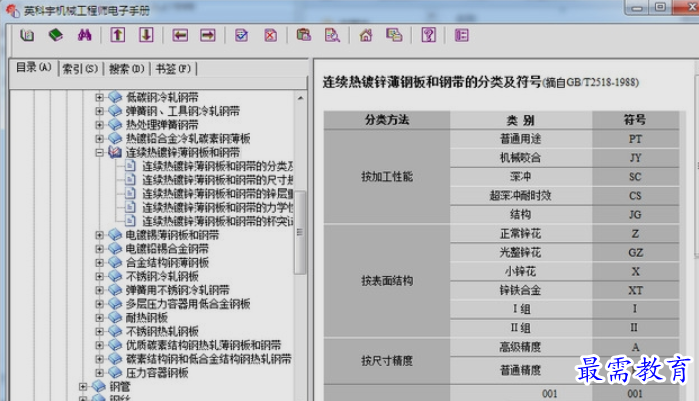The image size is (699, 401).
Task: Click the 符号 table header
Action: 635,120
